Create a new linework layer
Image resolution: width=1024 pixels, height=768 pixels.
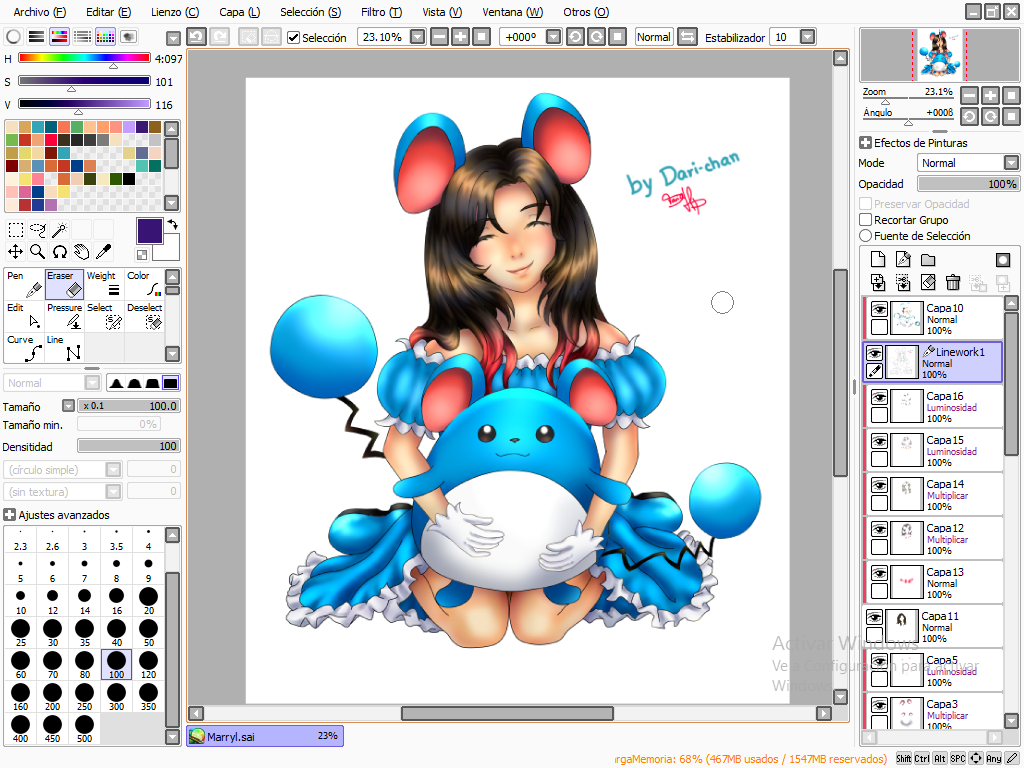point(903,260)
